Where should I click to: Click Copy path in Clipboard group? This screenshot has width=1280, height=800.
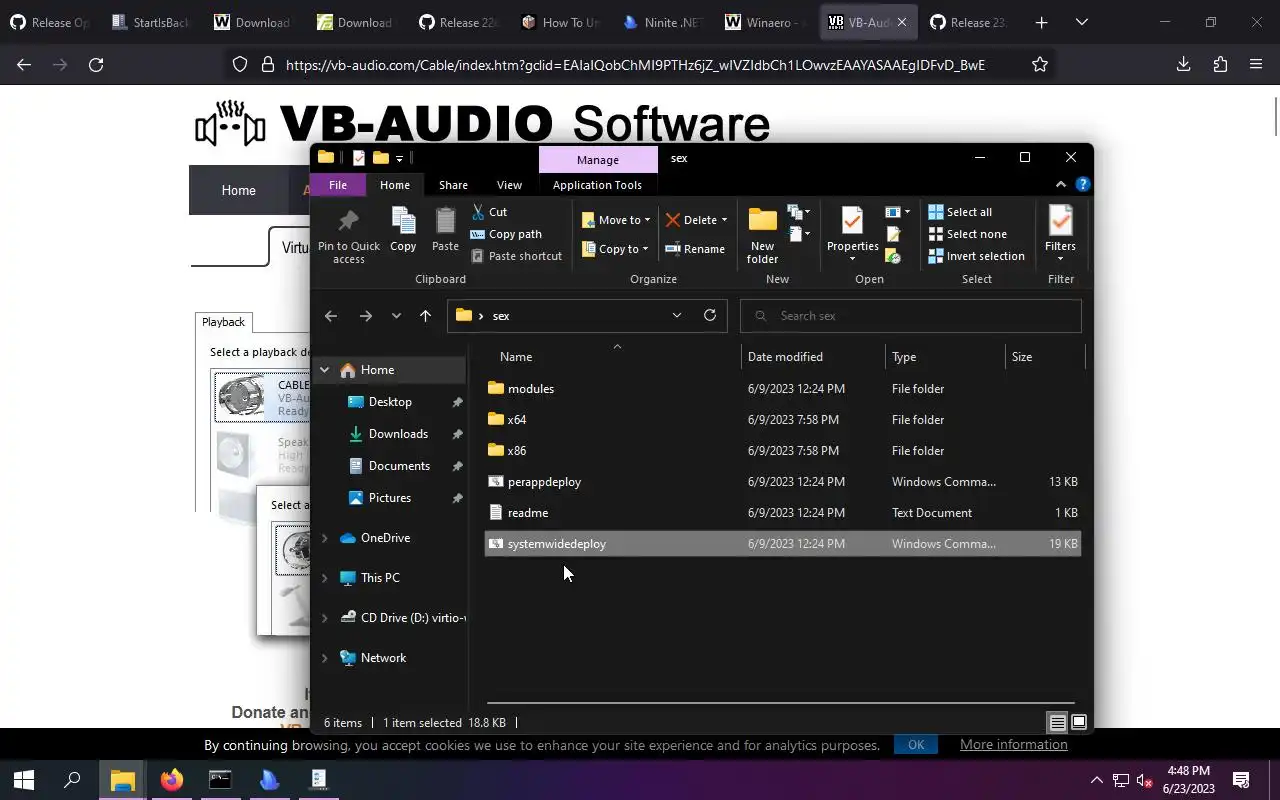pos(506,234)
